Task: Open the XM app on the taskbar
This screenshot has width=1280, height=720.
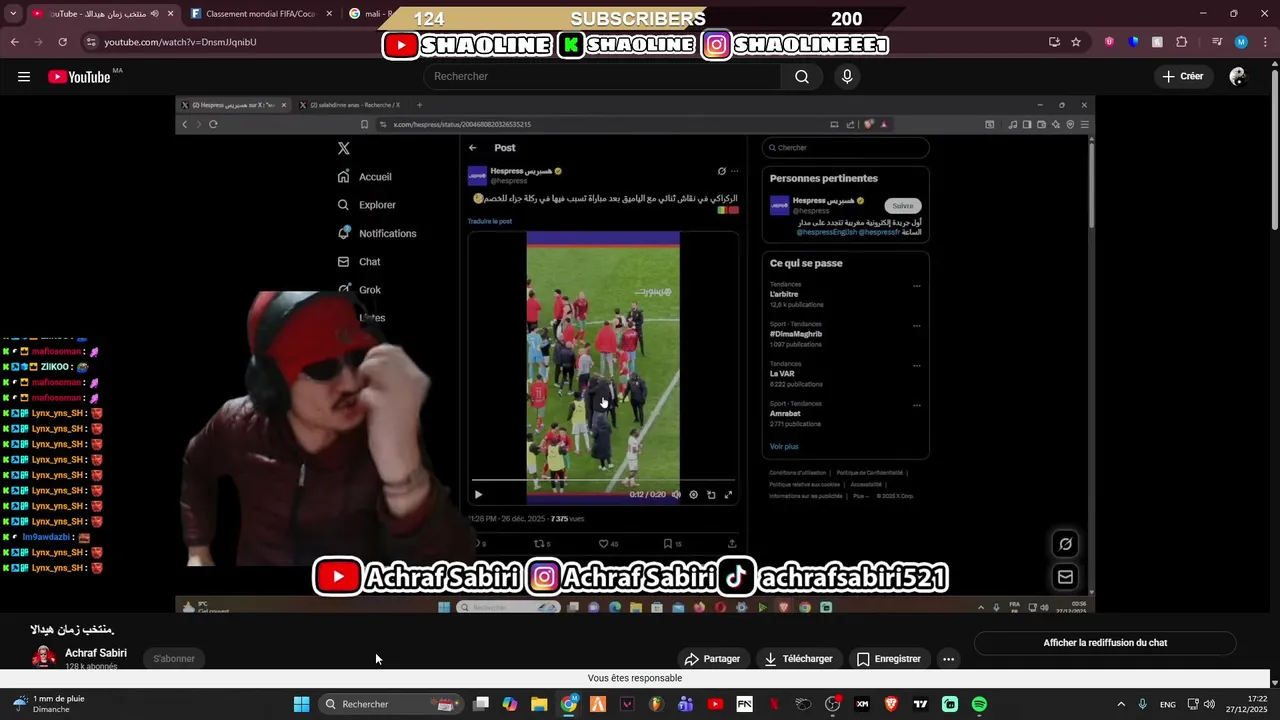Action: 862,704
